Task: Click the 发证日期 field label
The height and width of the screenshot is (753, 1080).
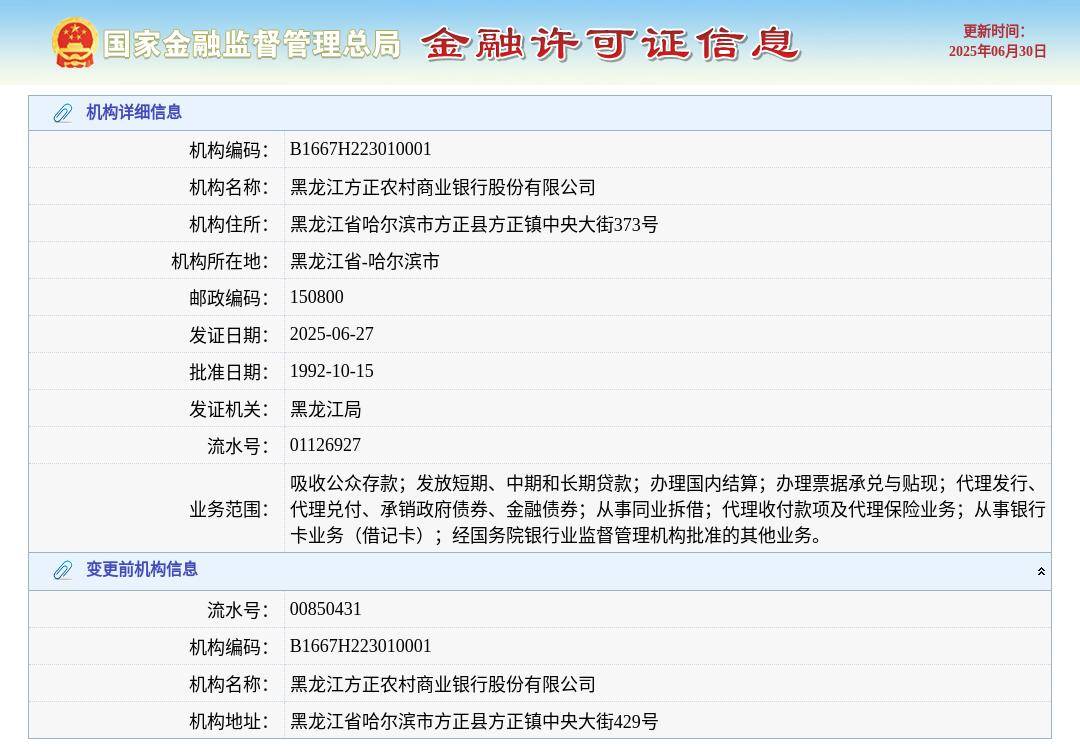Action: point(229,336)
